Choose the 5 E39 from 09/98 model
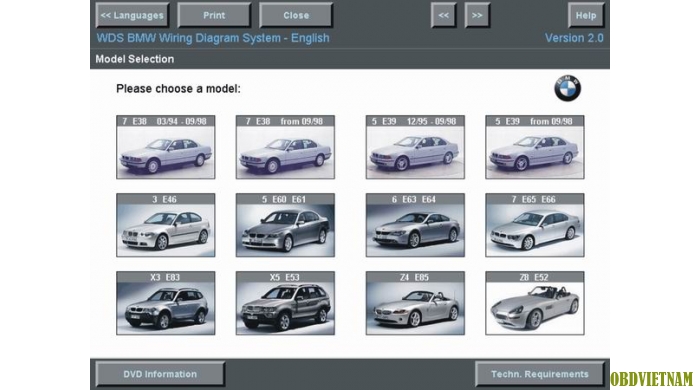This screenshot has height=390, width=700. (535, 147)
